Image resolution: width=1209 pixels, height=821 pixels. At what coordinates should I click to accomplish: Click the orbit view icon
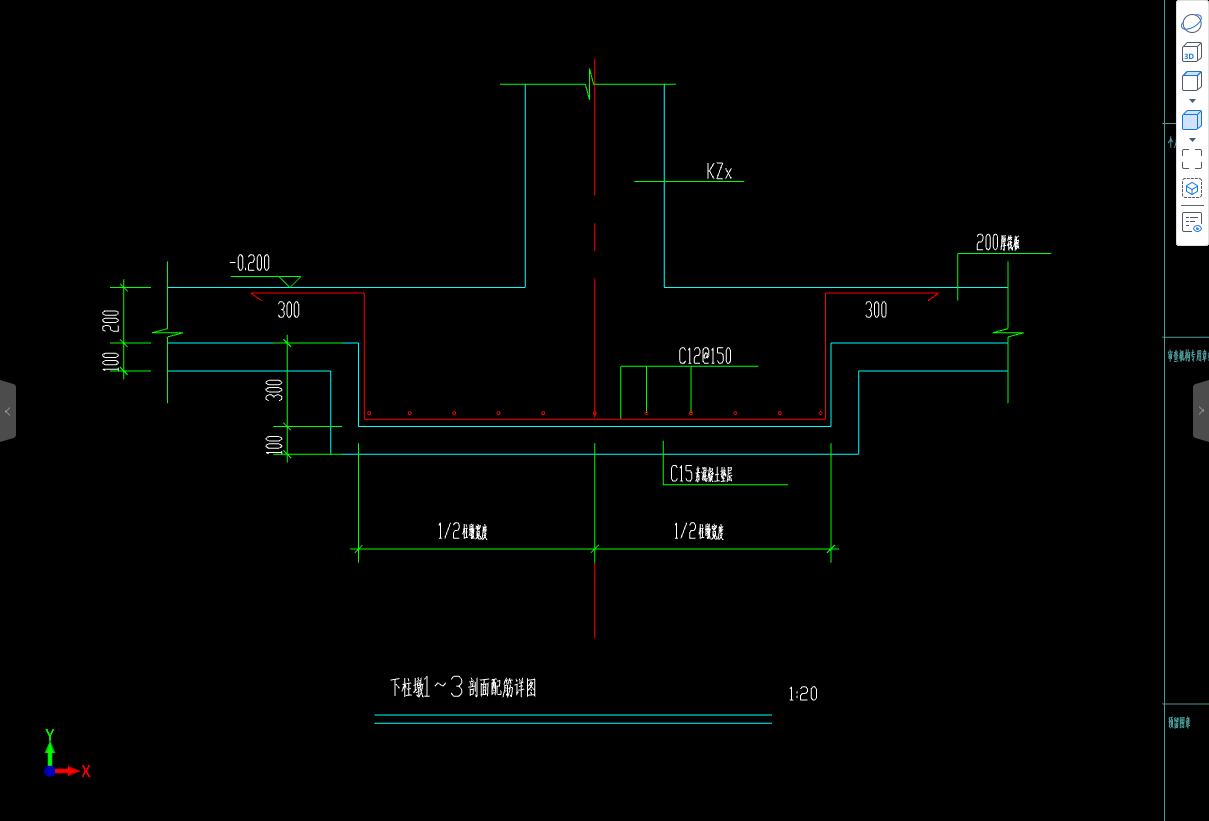coord(1192,23)
